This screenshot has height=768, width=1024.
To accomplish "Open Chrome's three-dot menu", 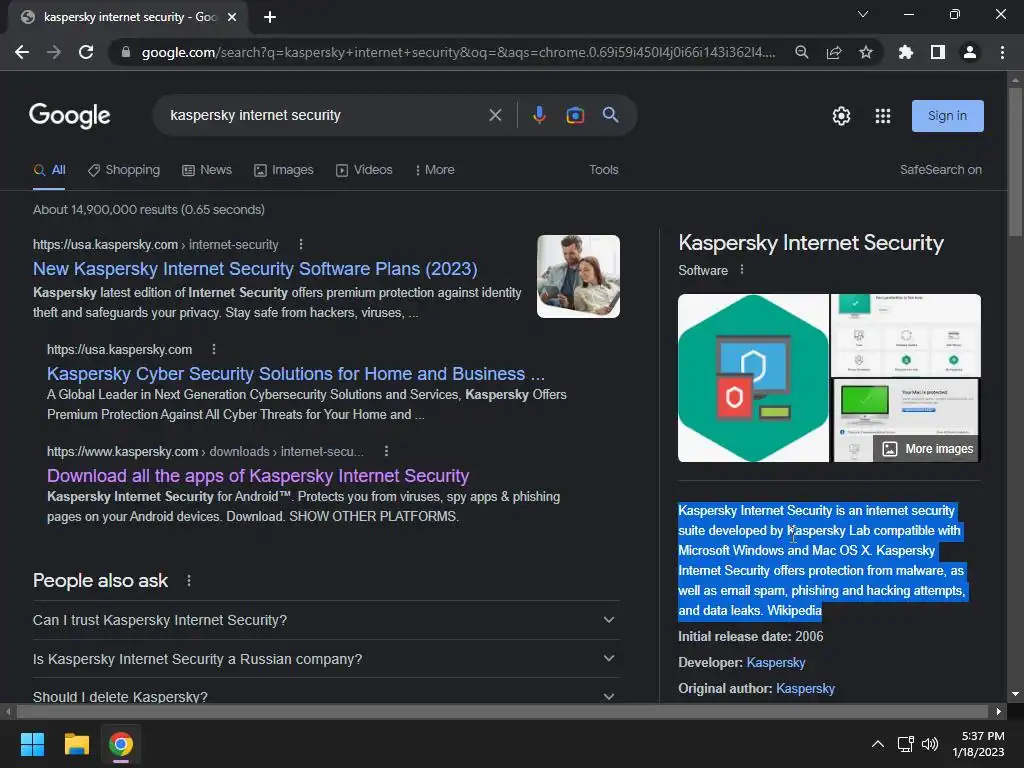I will tap(1002, 52).
